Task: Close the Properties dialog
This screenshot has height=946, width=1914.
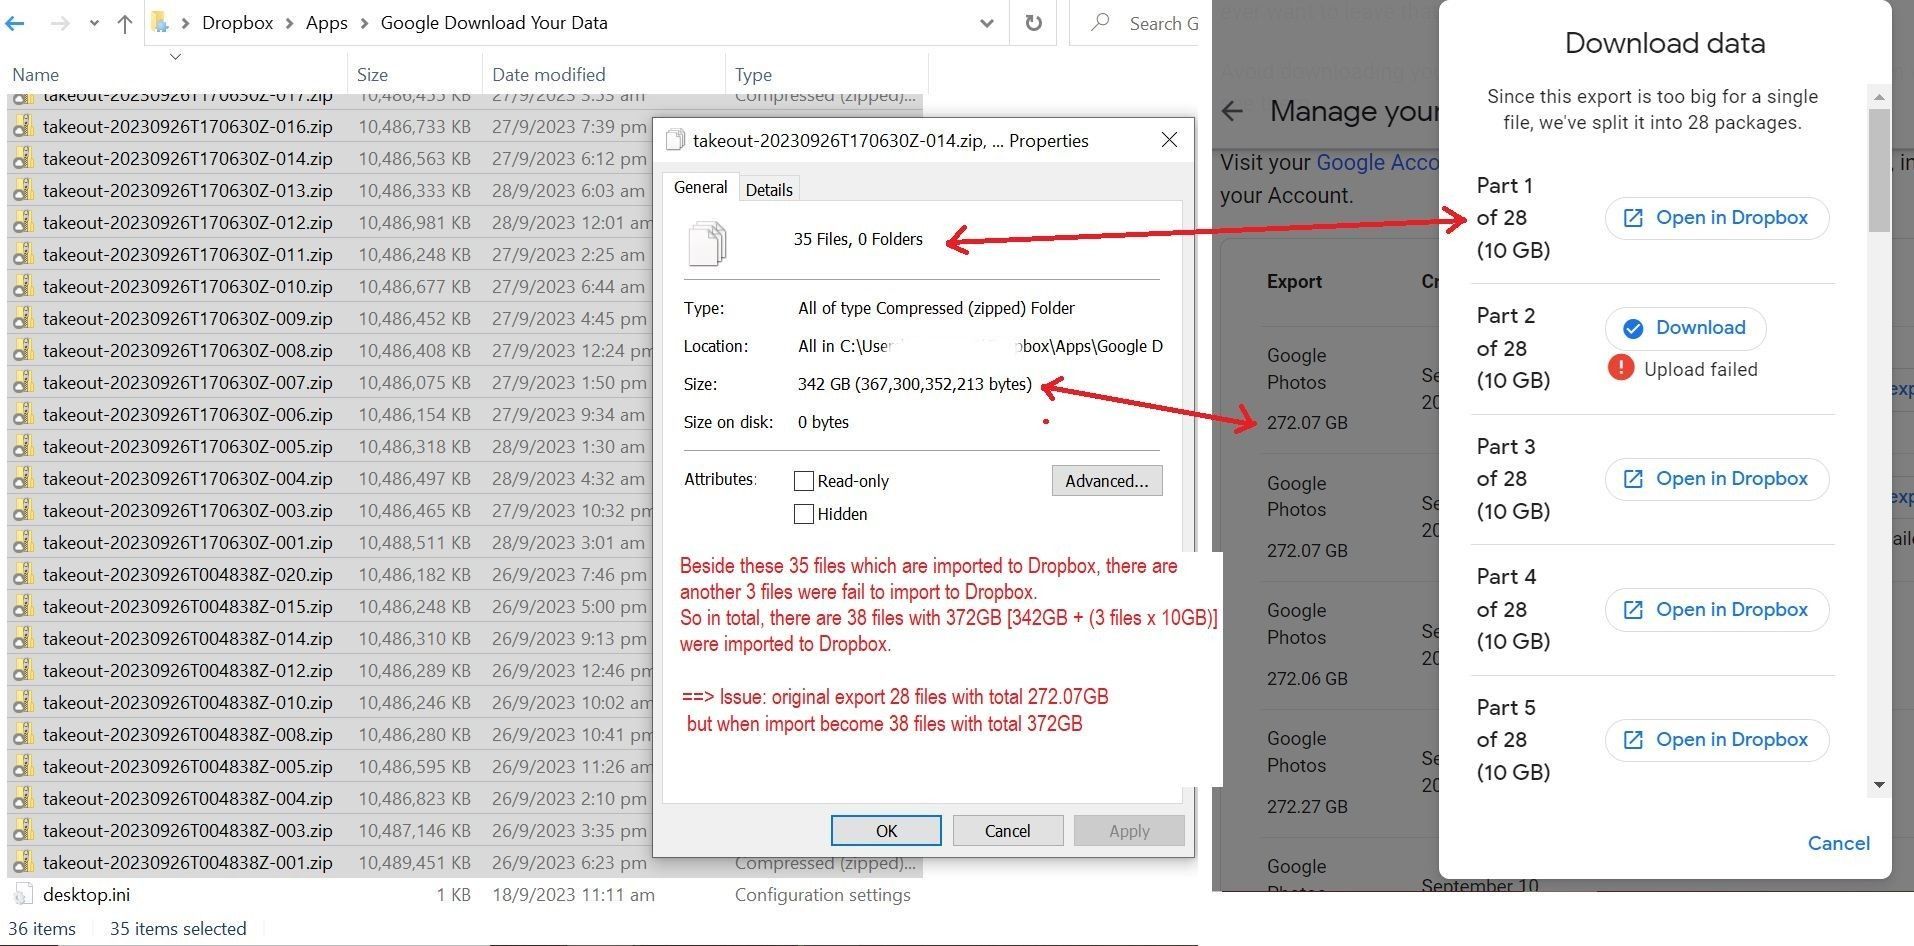Action: click(1169, 140)
